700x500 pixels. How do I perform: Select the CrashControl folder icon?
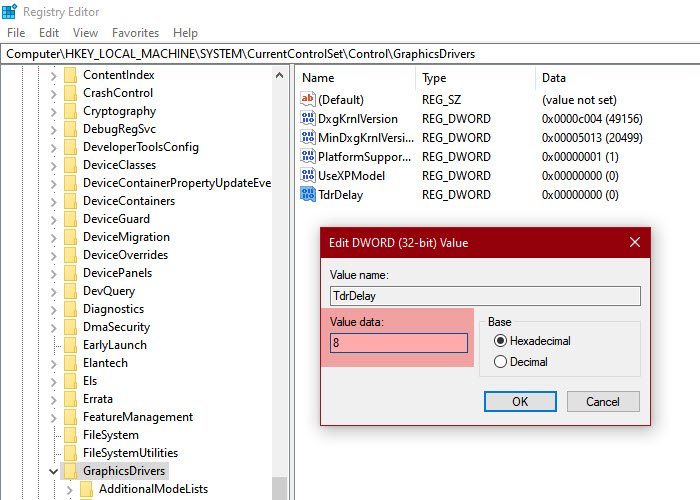(x=70, y=93)
